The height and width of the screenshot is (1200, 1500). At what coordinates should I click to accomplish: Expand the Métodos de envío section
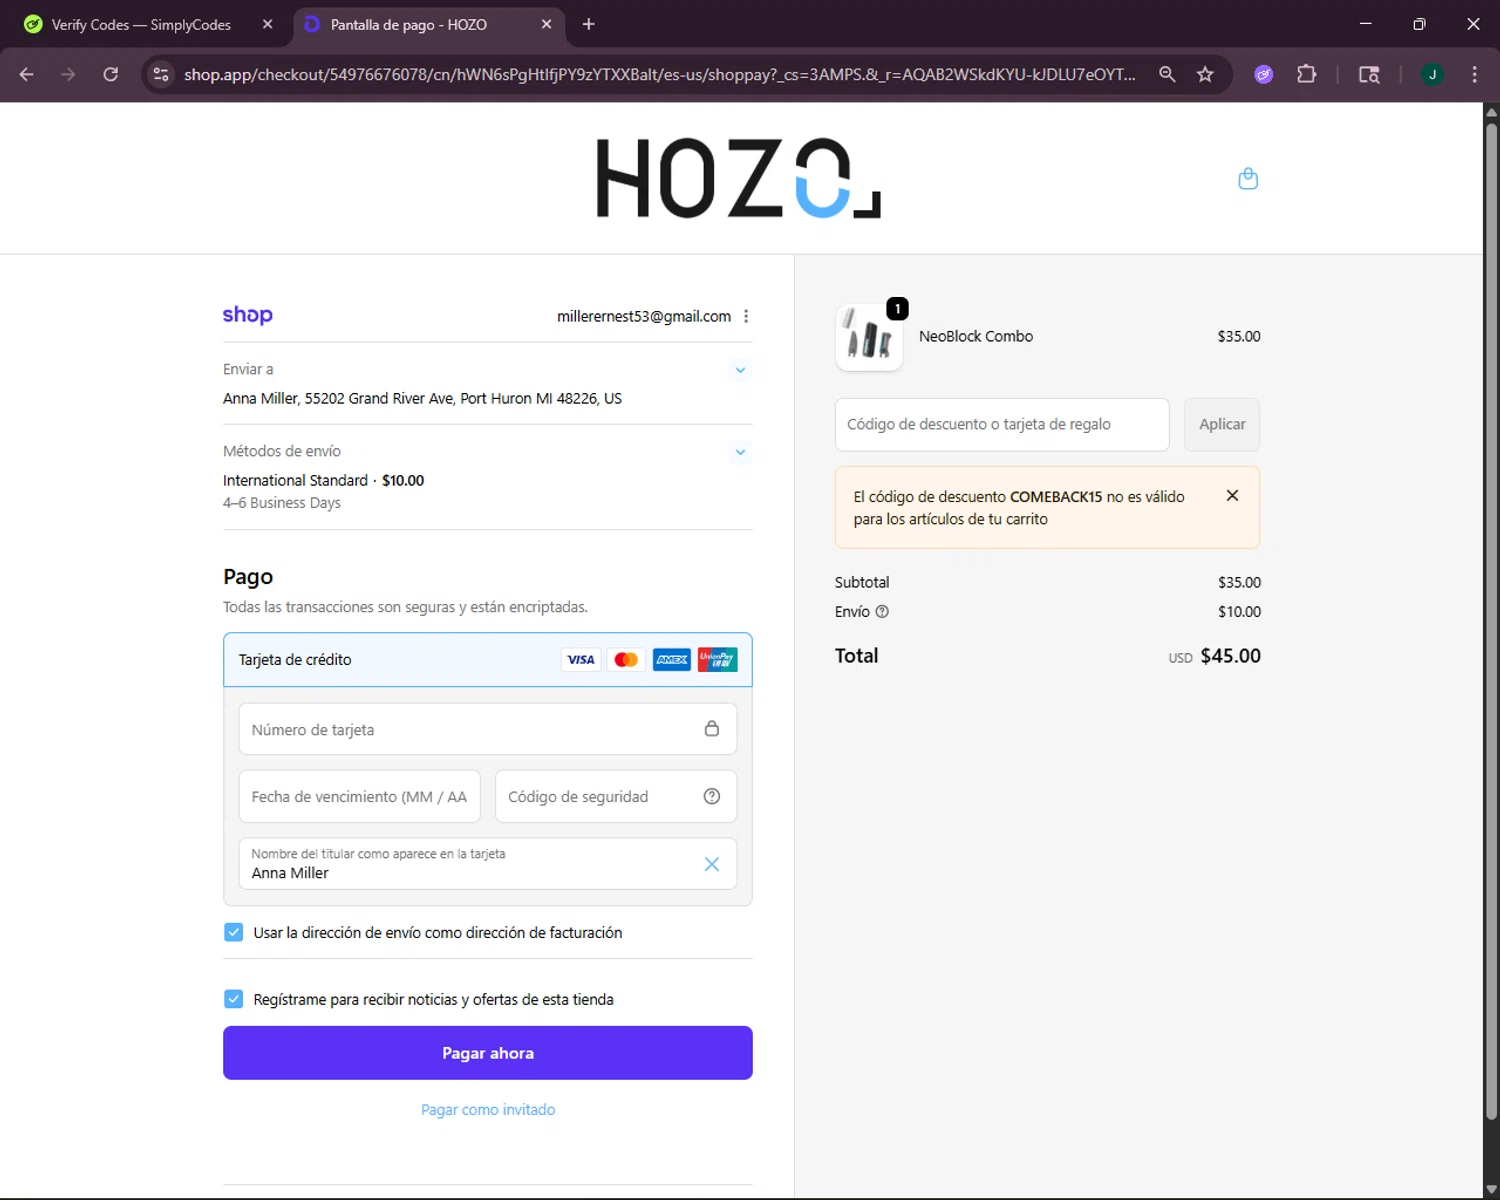tap(740, 452)
